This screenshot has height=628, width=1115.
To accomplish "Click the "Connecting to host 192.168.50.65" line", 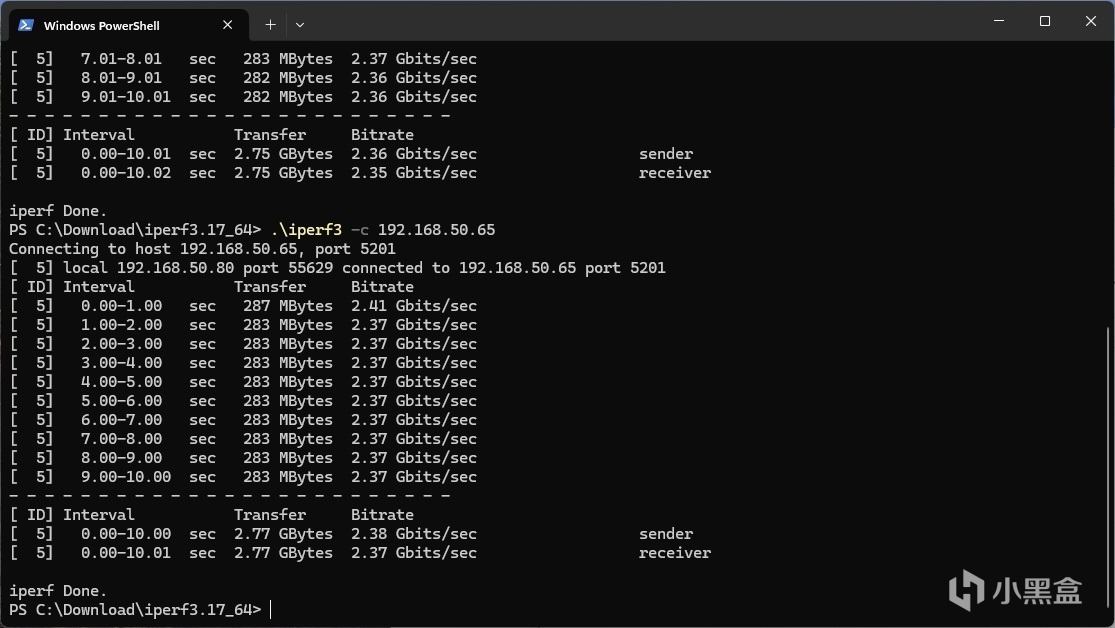I will click(202, 249).
